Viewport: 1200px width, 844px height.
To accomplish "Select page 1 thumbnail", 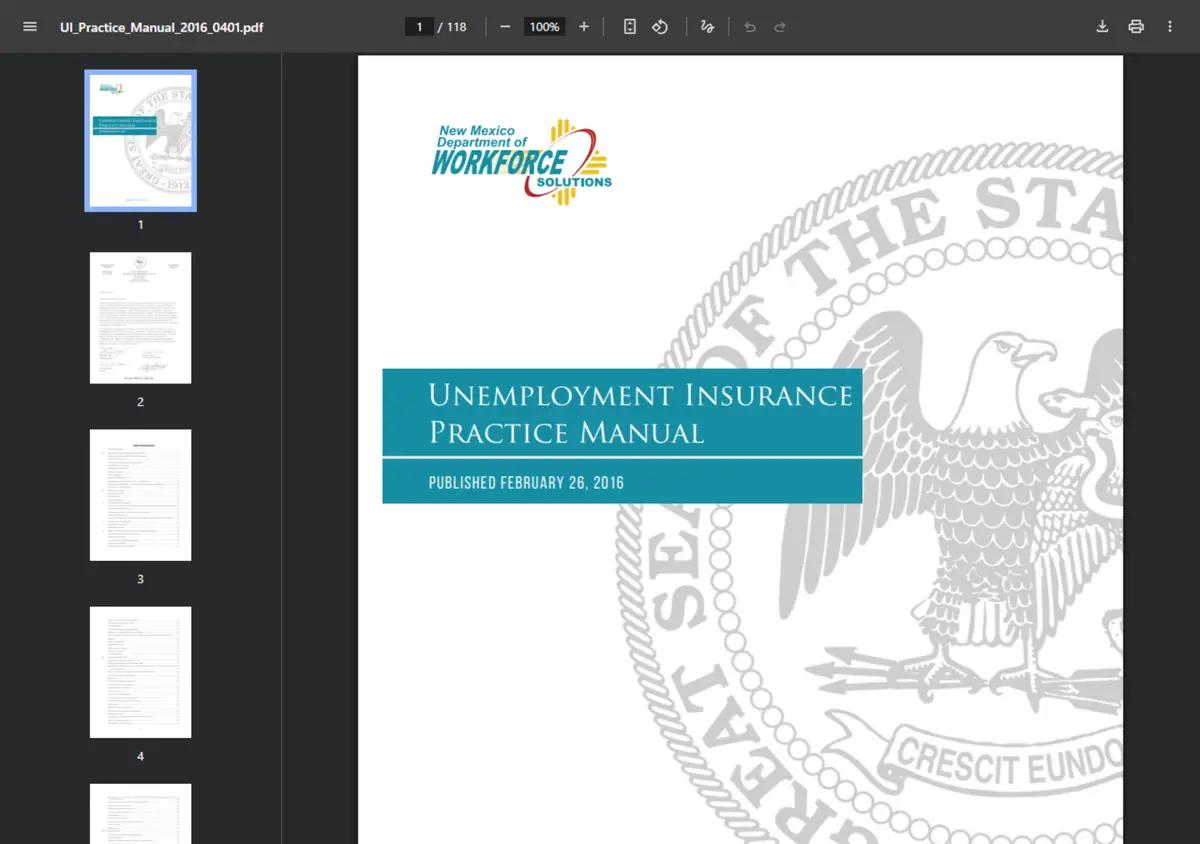I will tap(140, 141).
